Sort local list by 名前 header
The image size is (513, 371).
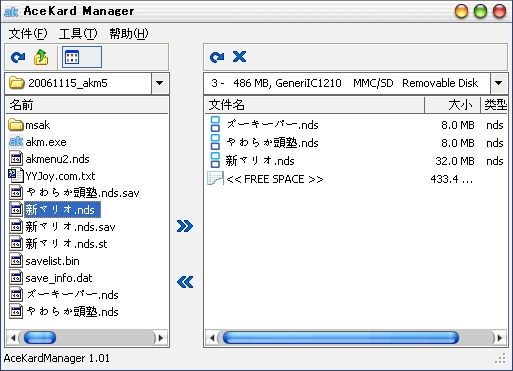(87, 105)
